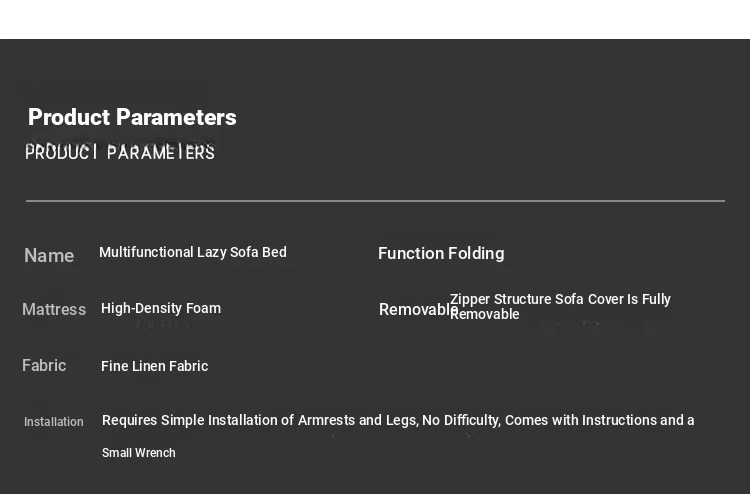This screenshot has width=750, height=494.
Task: Click the uppercase "PRODUCT PARAMETERS" subtitle
Action: coord(120,153)
